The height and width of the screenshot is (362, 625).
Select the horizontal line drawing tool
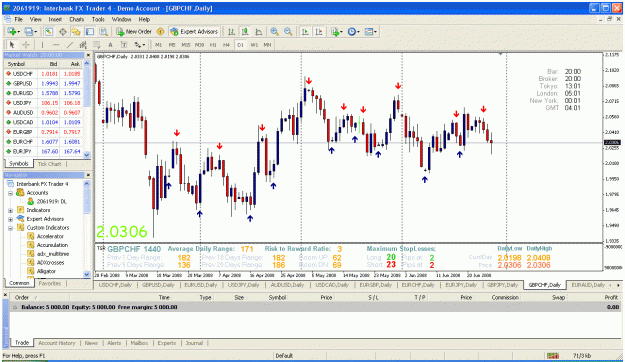click(x=56, y=45)
